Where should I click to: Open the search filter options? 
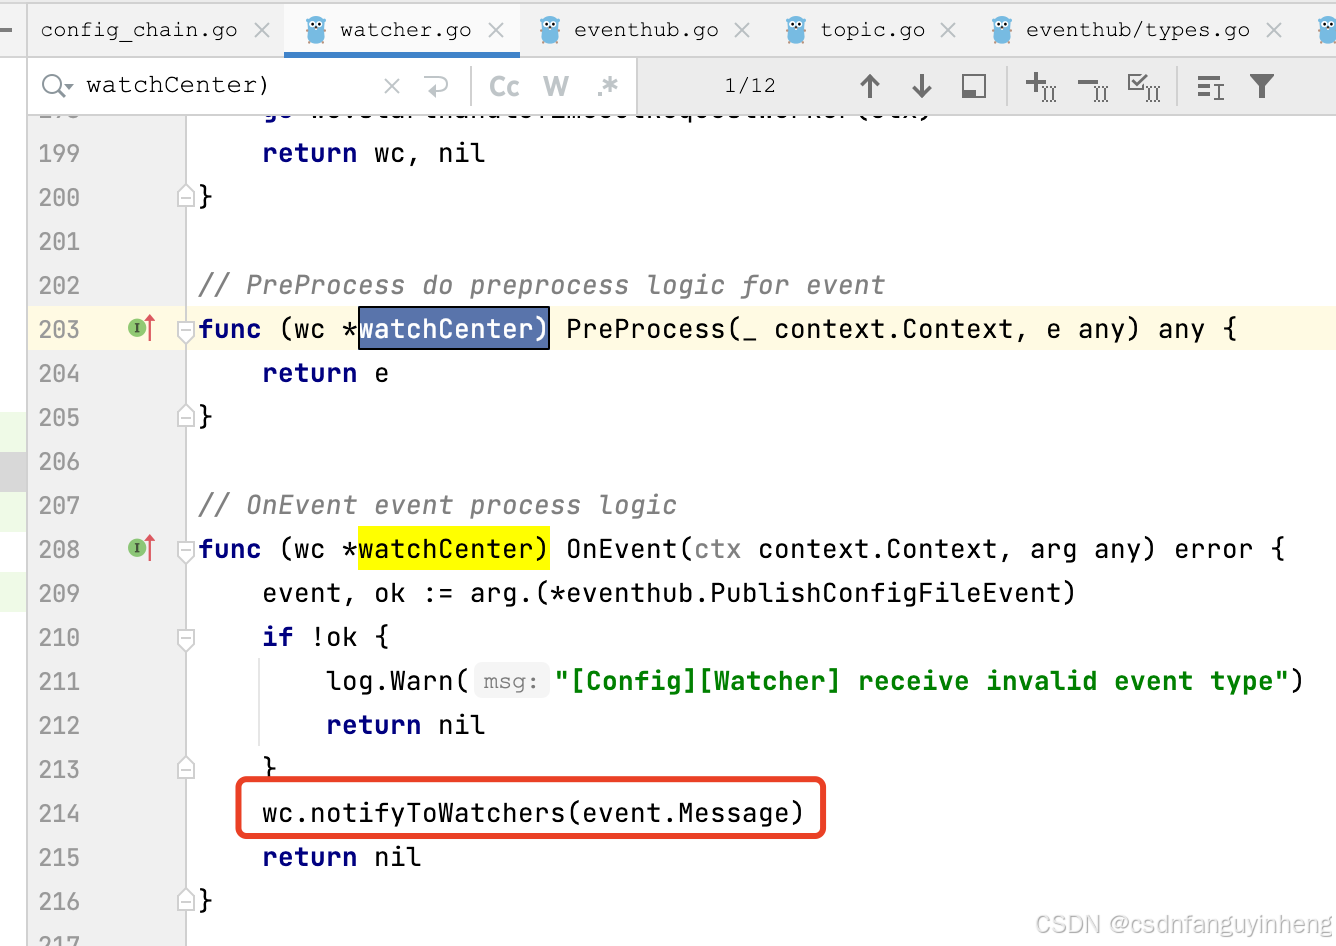(x=1262, y=87)
